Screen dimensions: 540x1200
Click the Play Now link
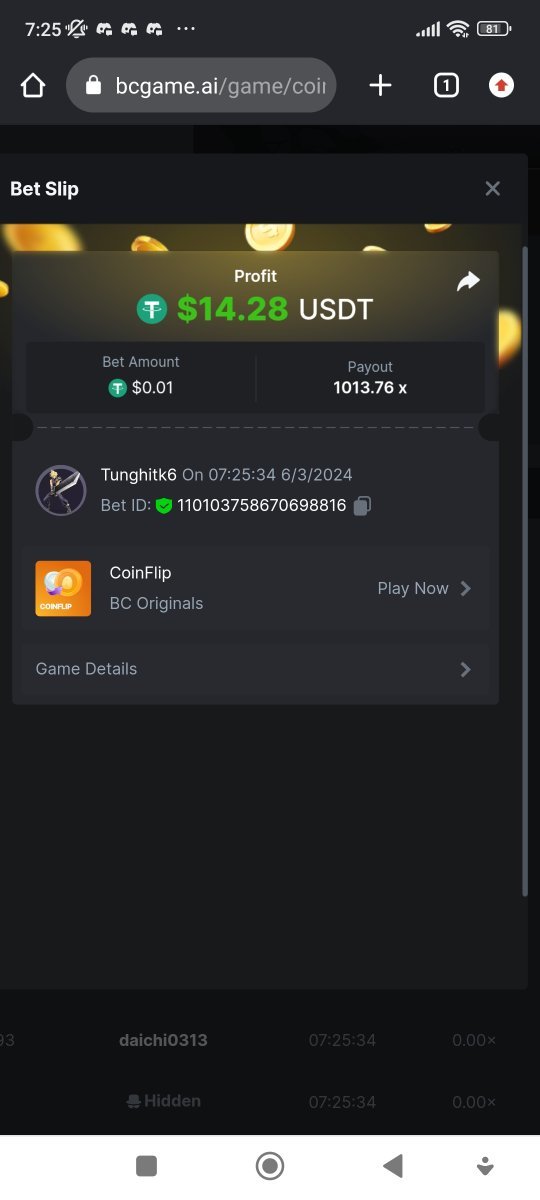(x=413, y=589)
